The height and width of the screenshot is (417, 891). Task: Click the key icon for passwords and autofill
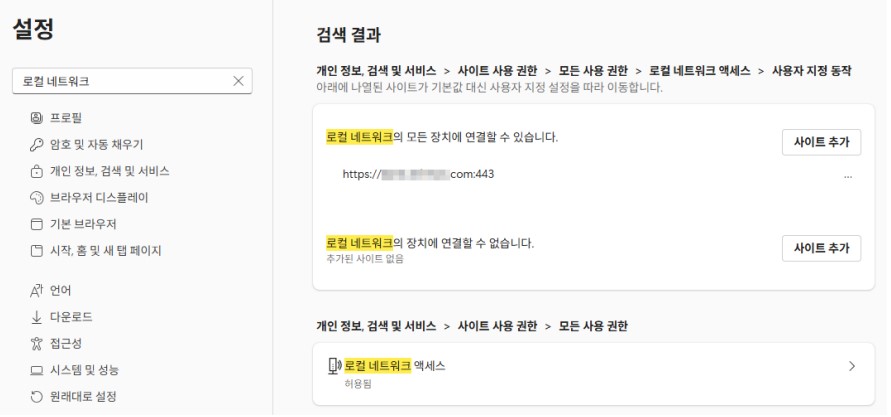(x=37, y=144)
